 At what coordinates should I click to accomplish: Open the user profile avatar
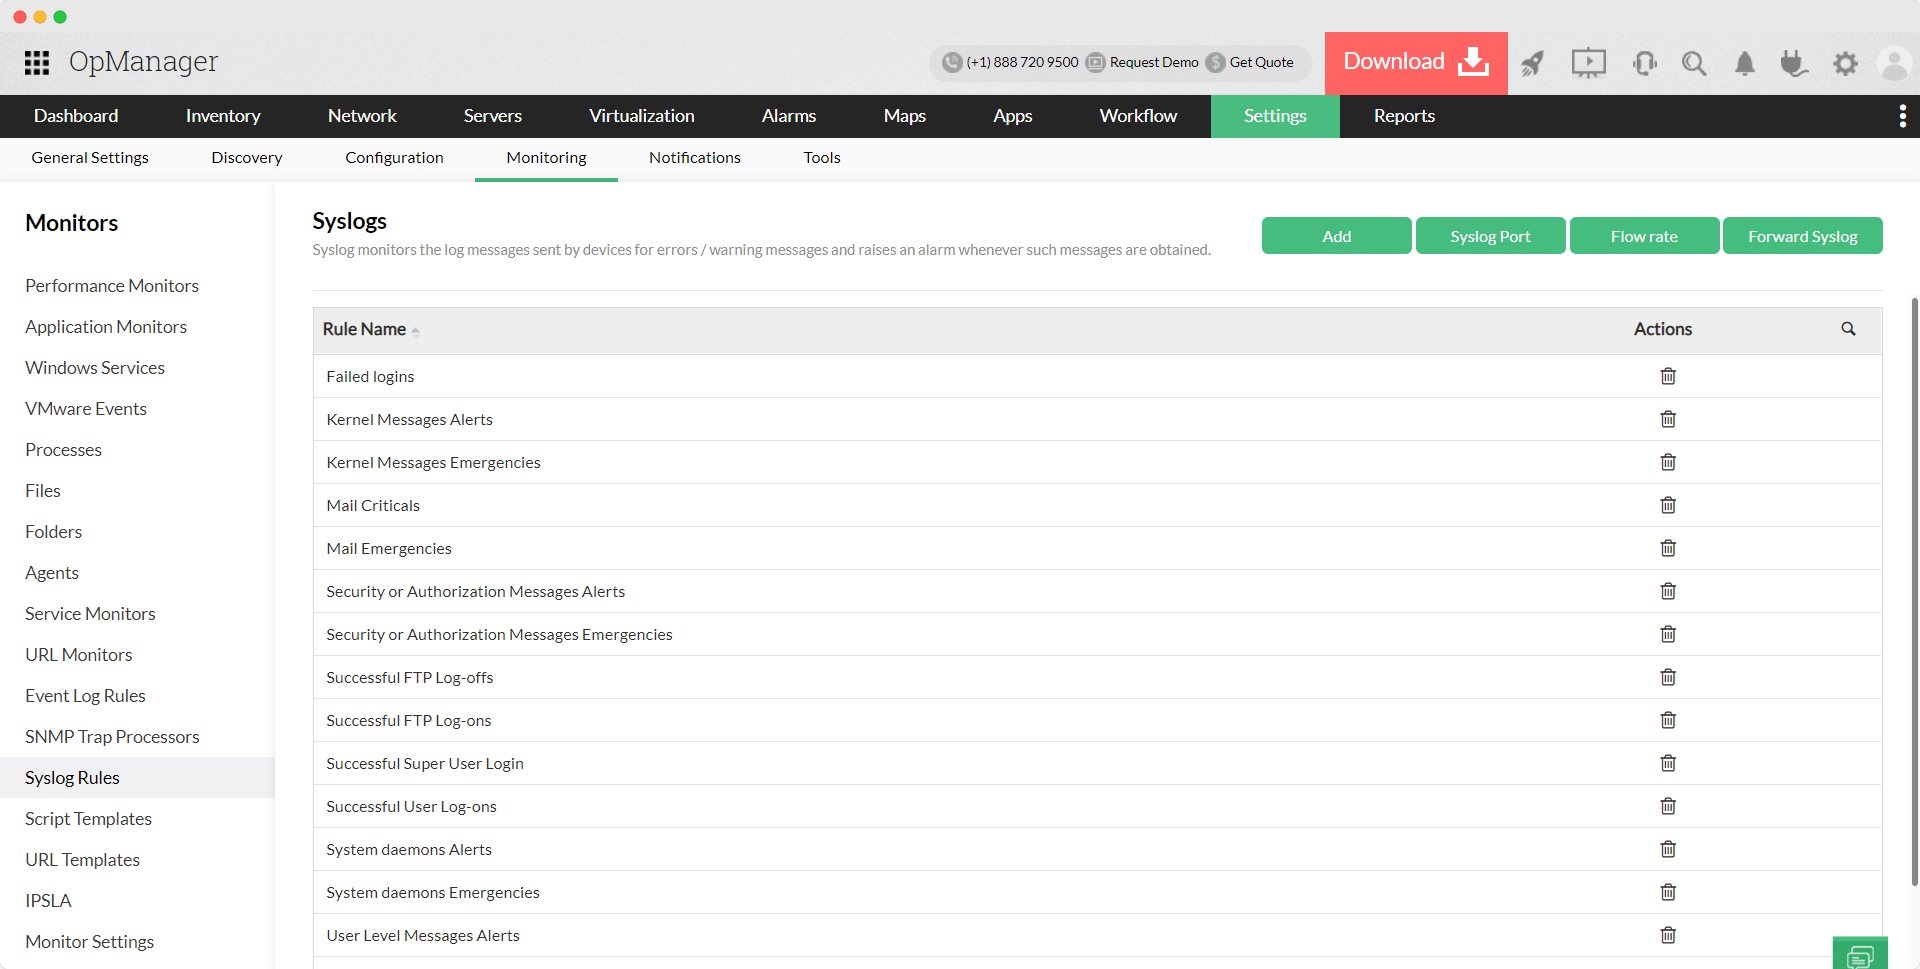coord(1895,63)
